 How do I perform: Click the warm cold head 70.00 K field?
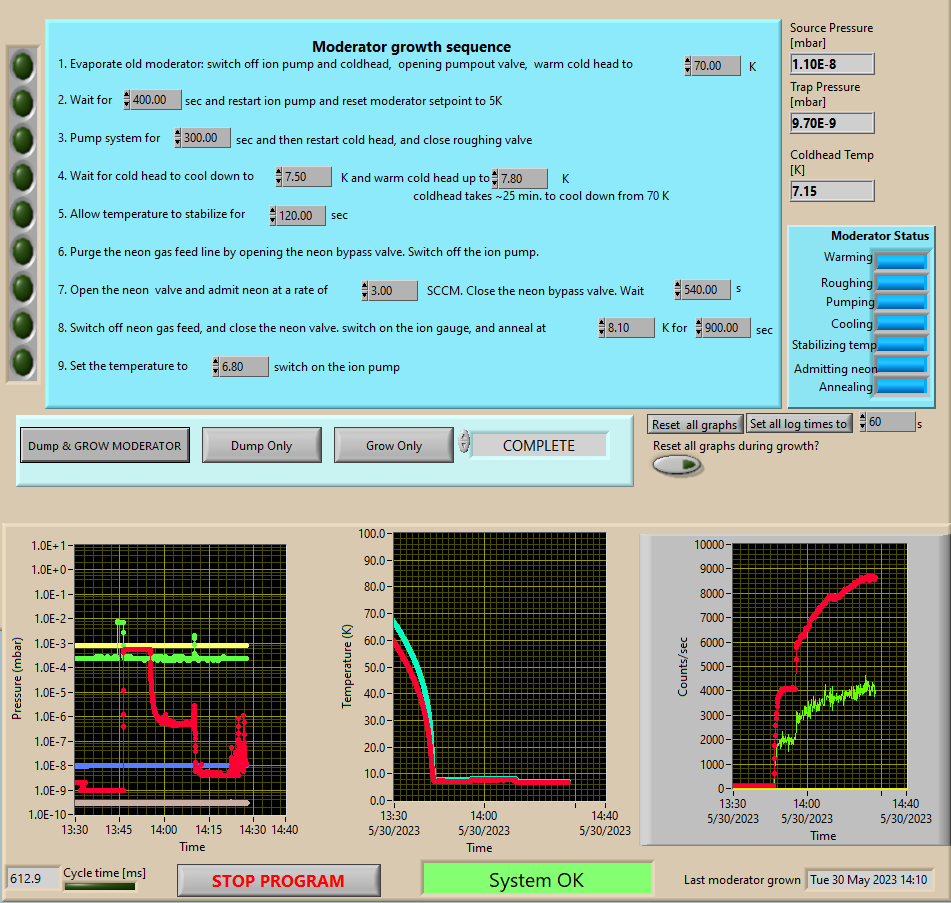pyautogui.click(x=716, y=65)
